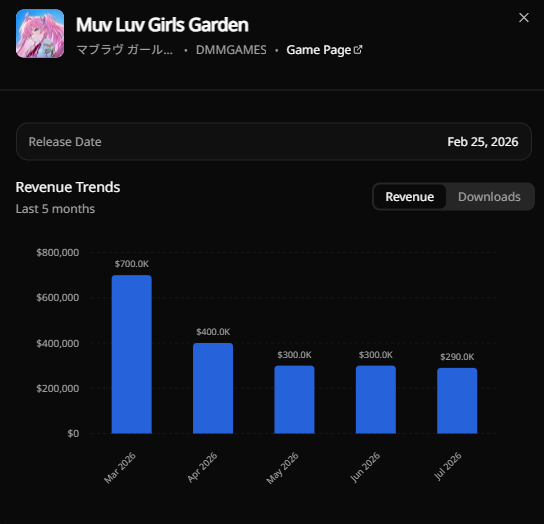Click the Jun 2026 x-axis label
This screenshot has width=544, height=524.
[365, 467]
